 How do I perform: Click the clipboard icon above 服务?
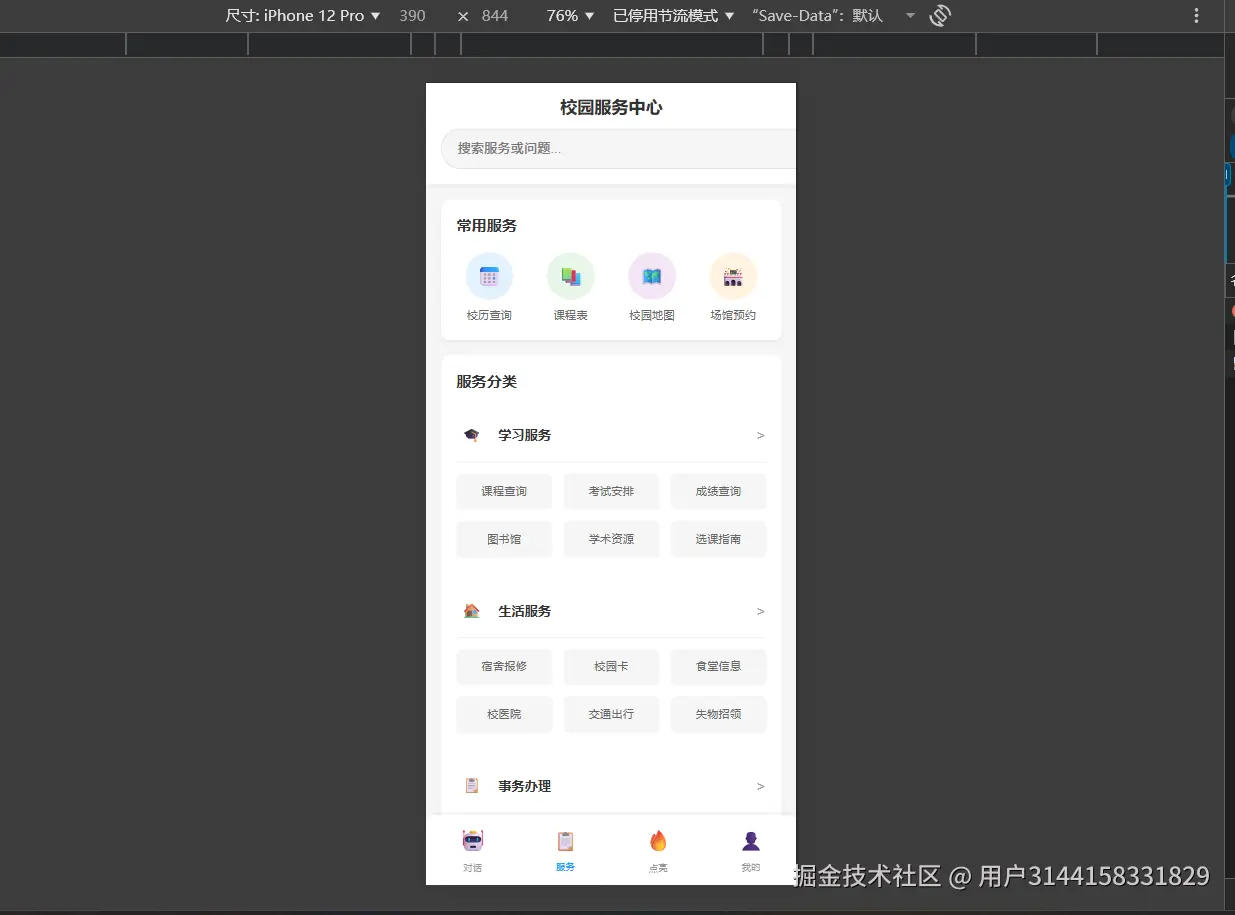565,841
